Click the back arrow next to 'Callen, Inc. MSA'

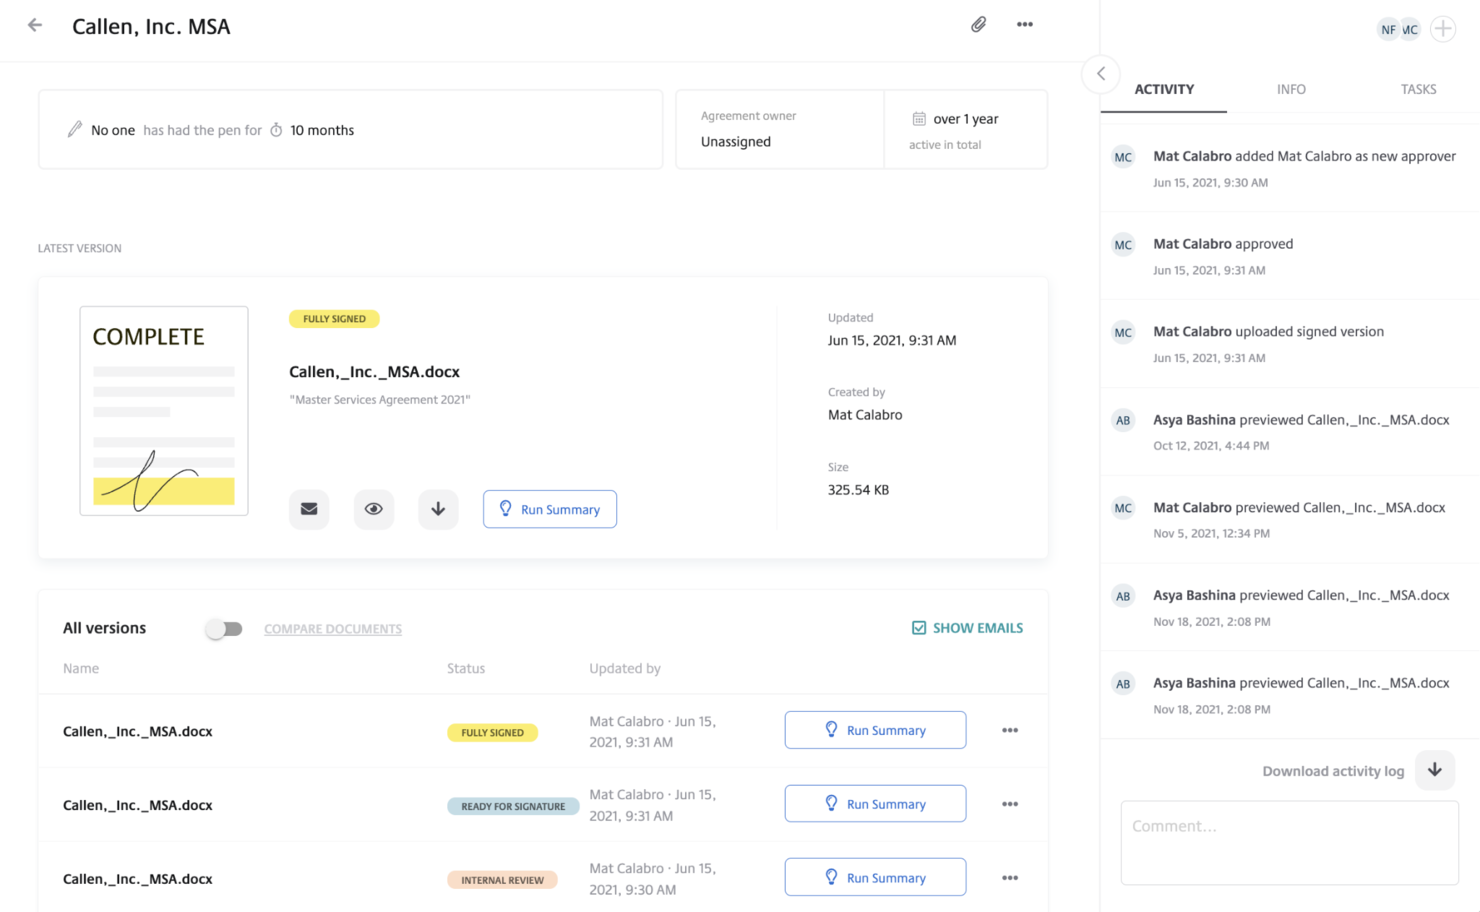point(35,24)
